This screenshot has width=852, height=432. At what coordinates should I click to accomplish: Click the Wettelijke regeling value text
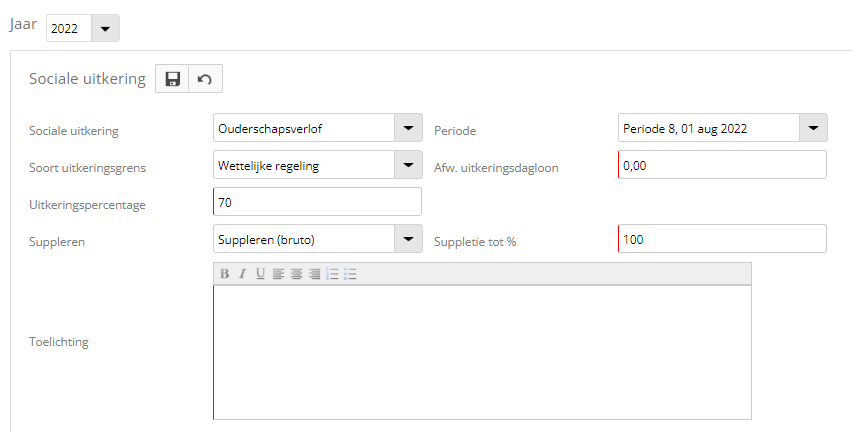(x=268, y=166)
